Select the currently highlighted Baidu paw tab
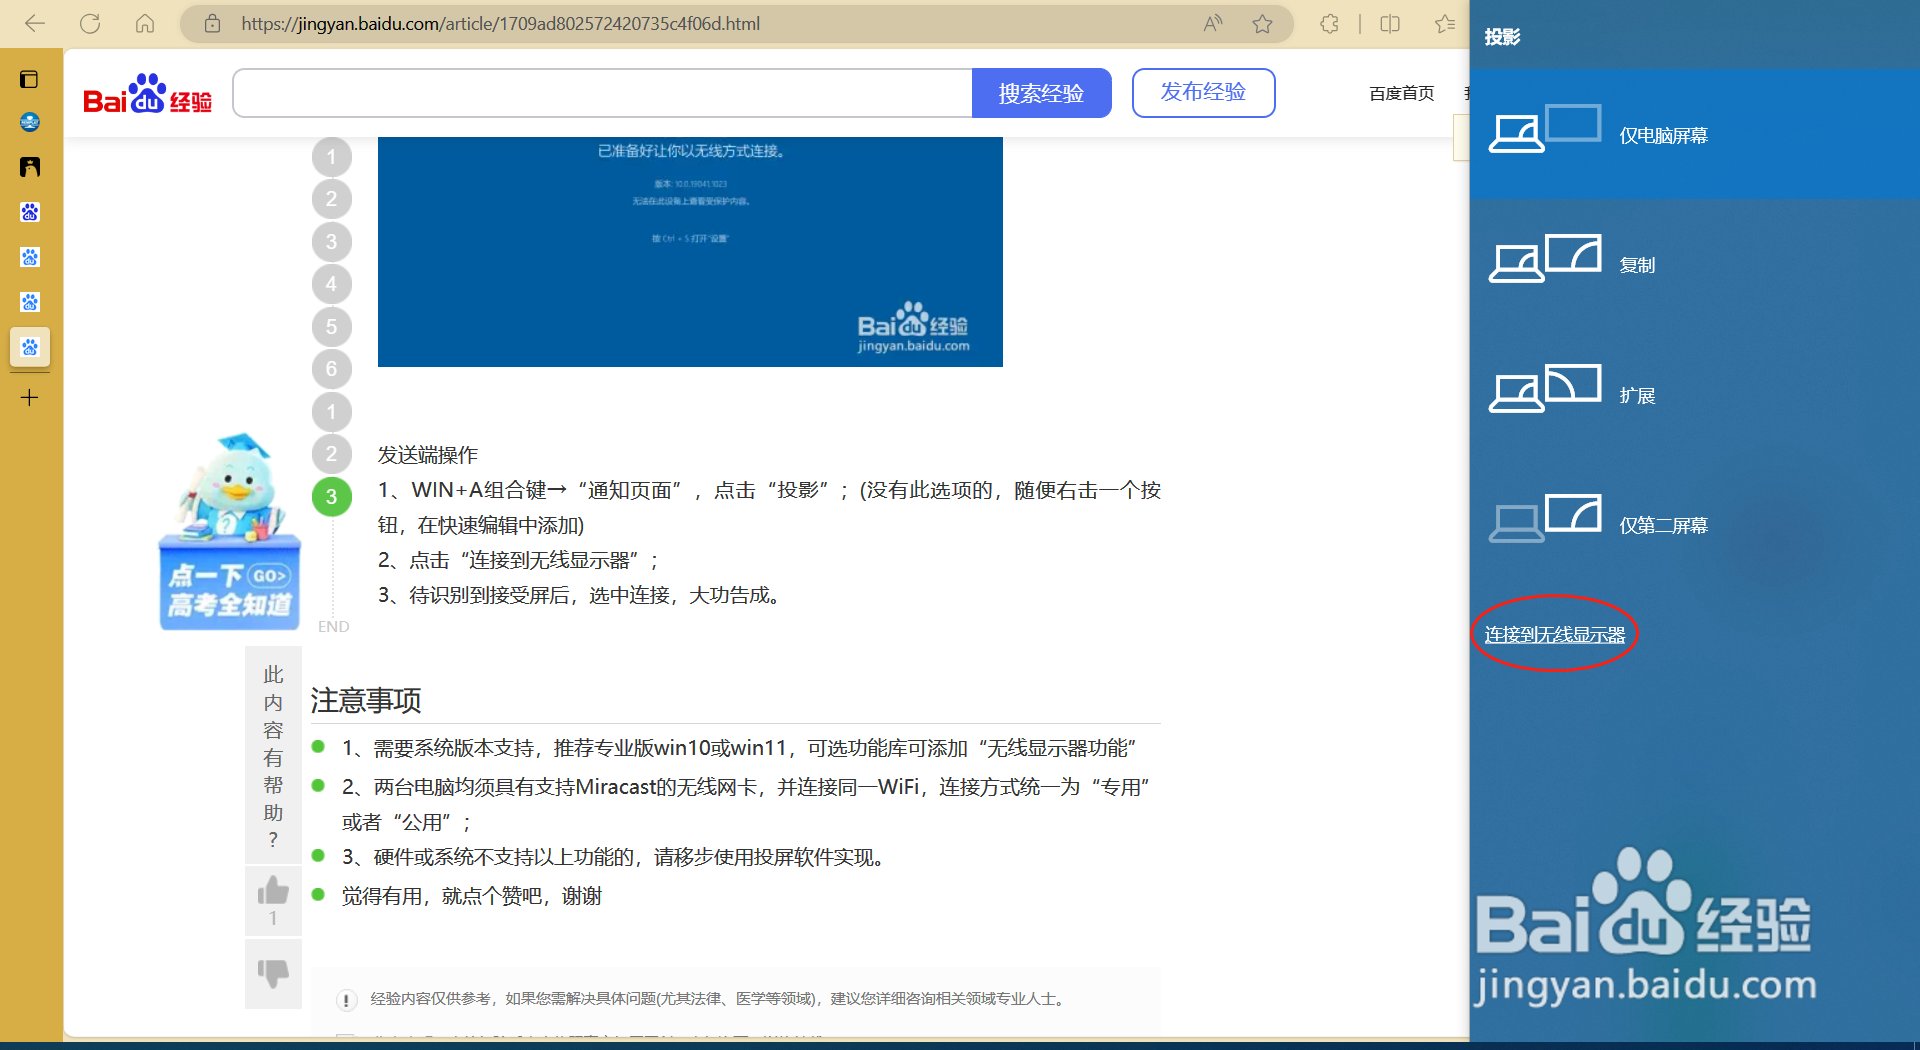The image size is (1920, 1050). tap(30, 347)
